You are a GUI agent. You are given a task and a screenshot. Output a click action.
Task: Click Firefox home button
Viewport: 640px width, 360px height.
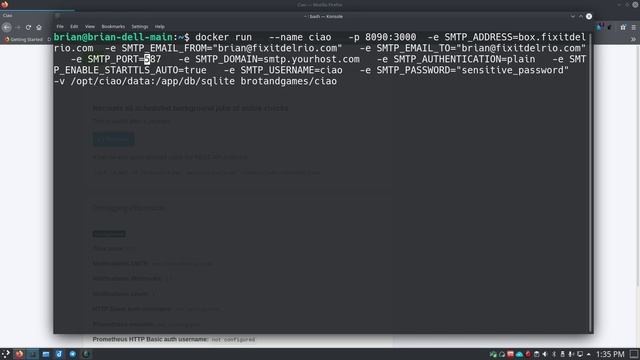click(39, 27)
